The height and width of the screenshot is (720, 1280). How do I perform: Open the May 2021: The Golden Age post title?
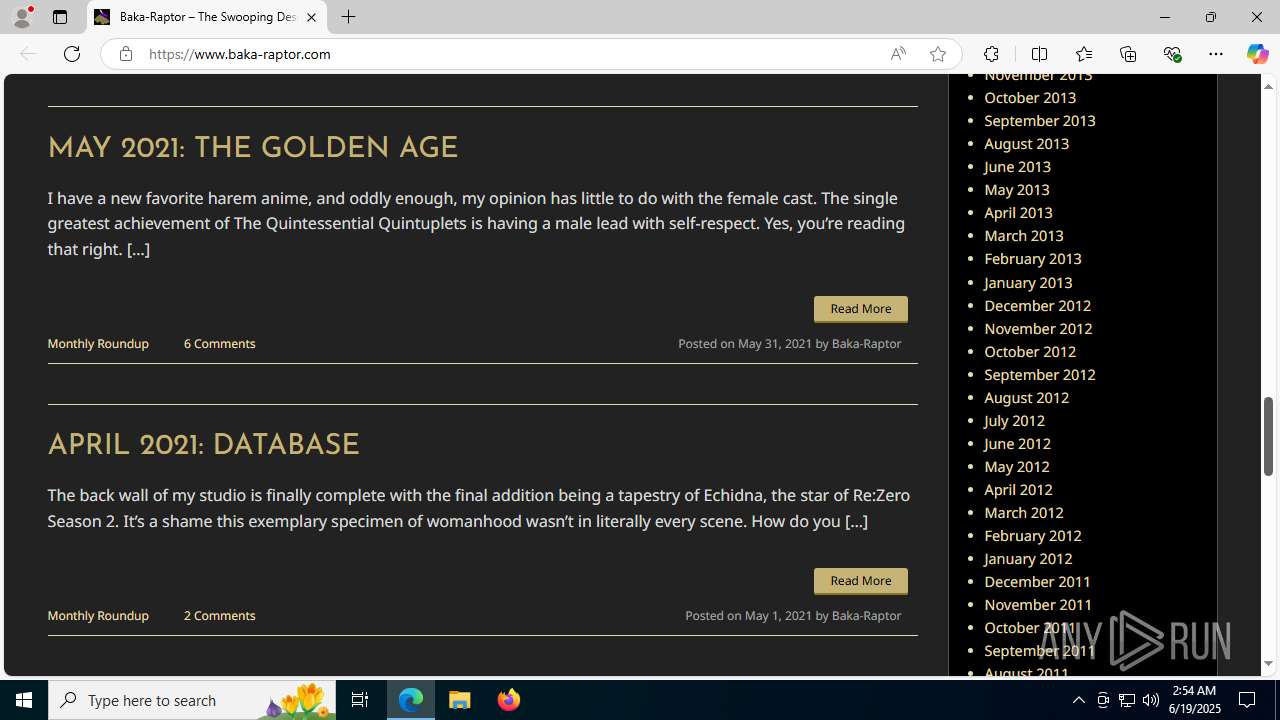(252, 149)
